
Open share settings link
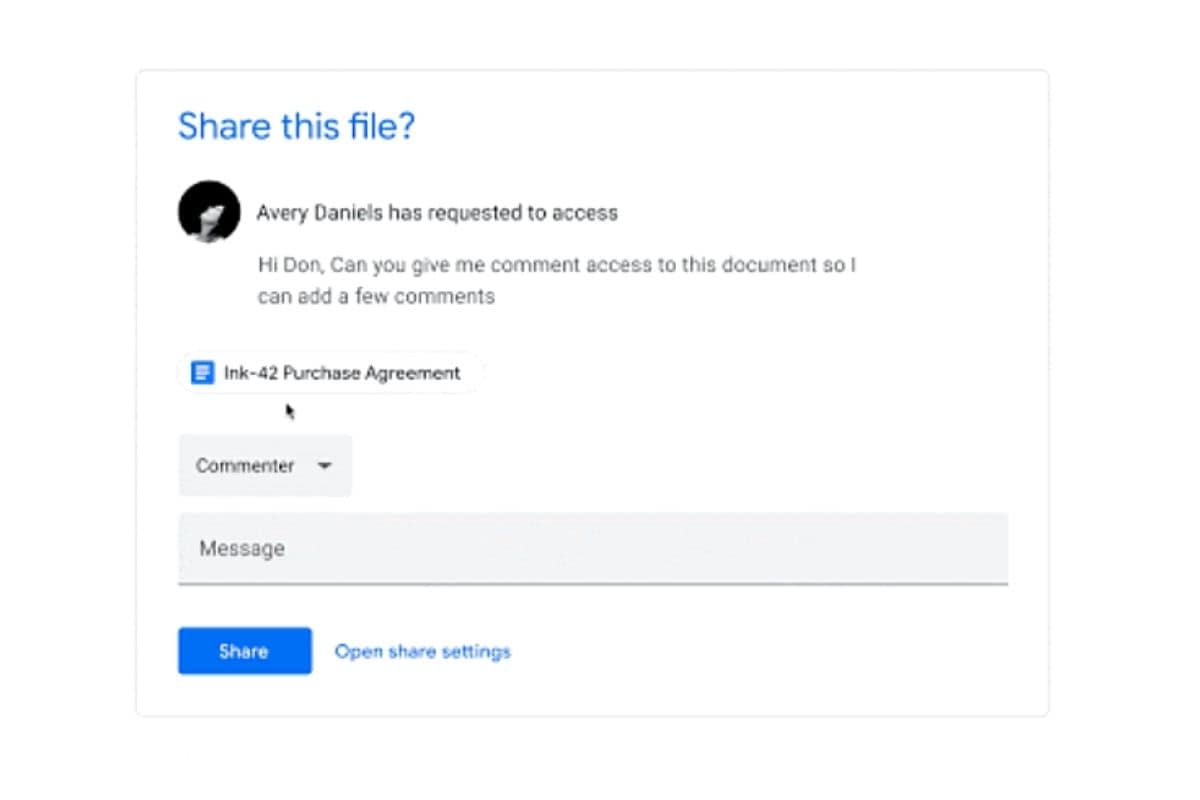pos(422,651)
